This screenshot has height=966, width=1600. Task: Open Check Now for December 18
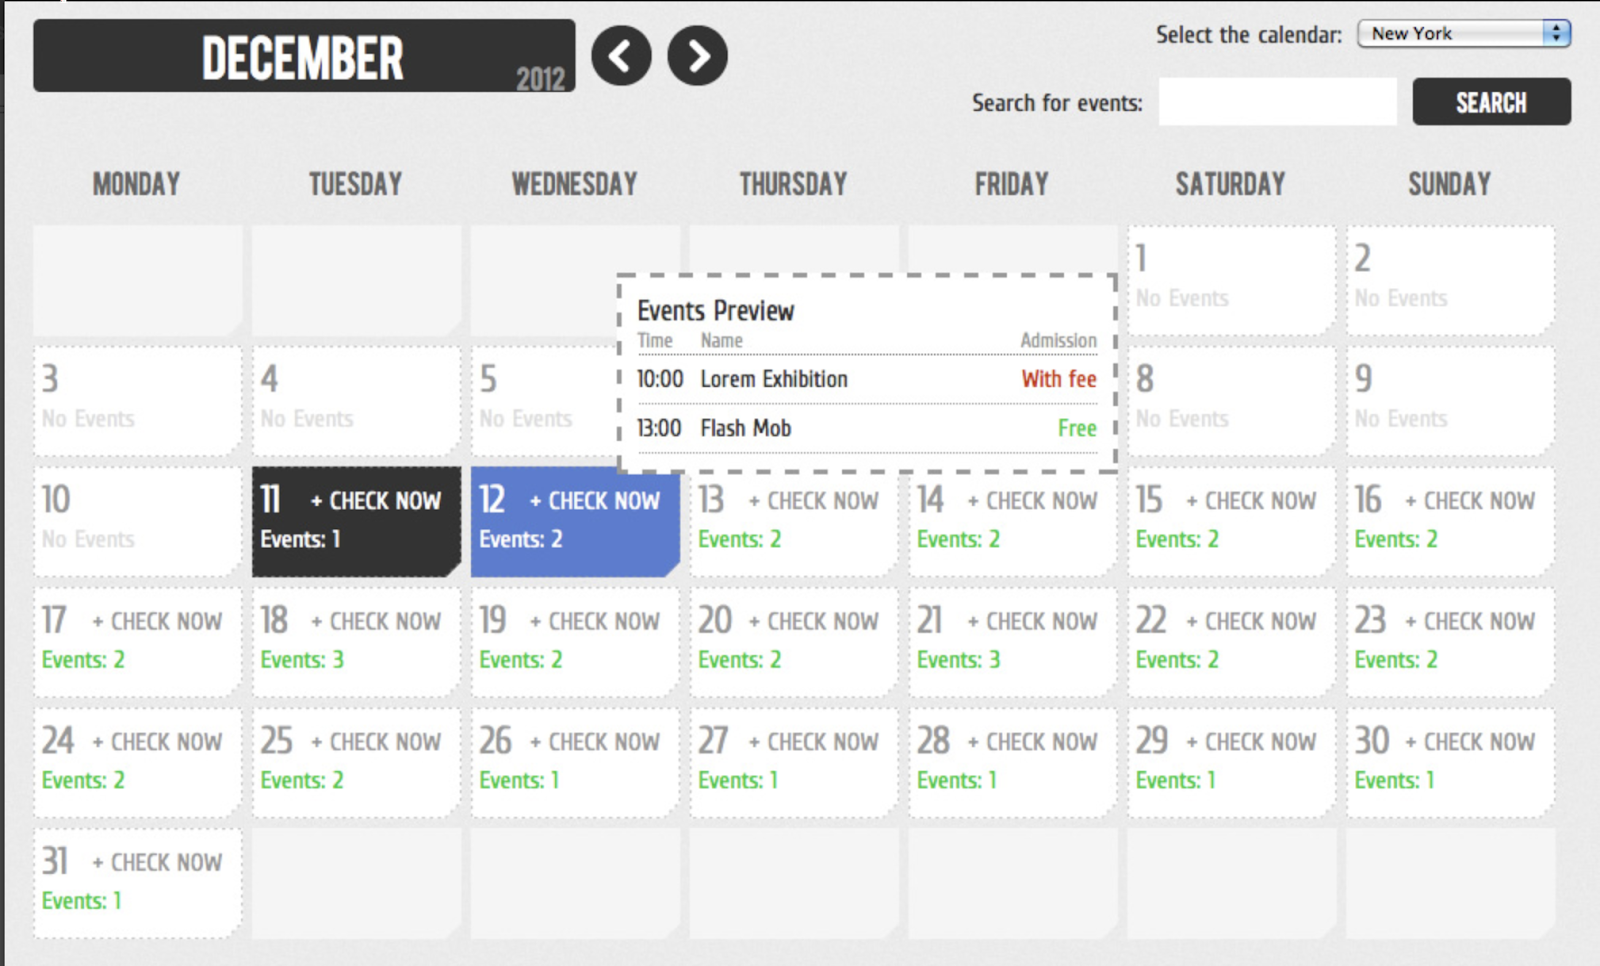[x=376, y=622]
